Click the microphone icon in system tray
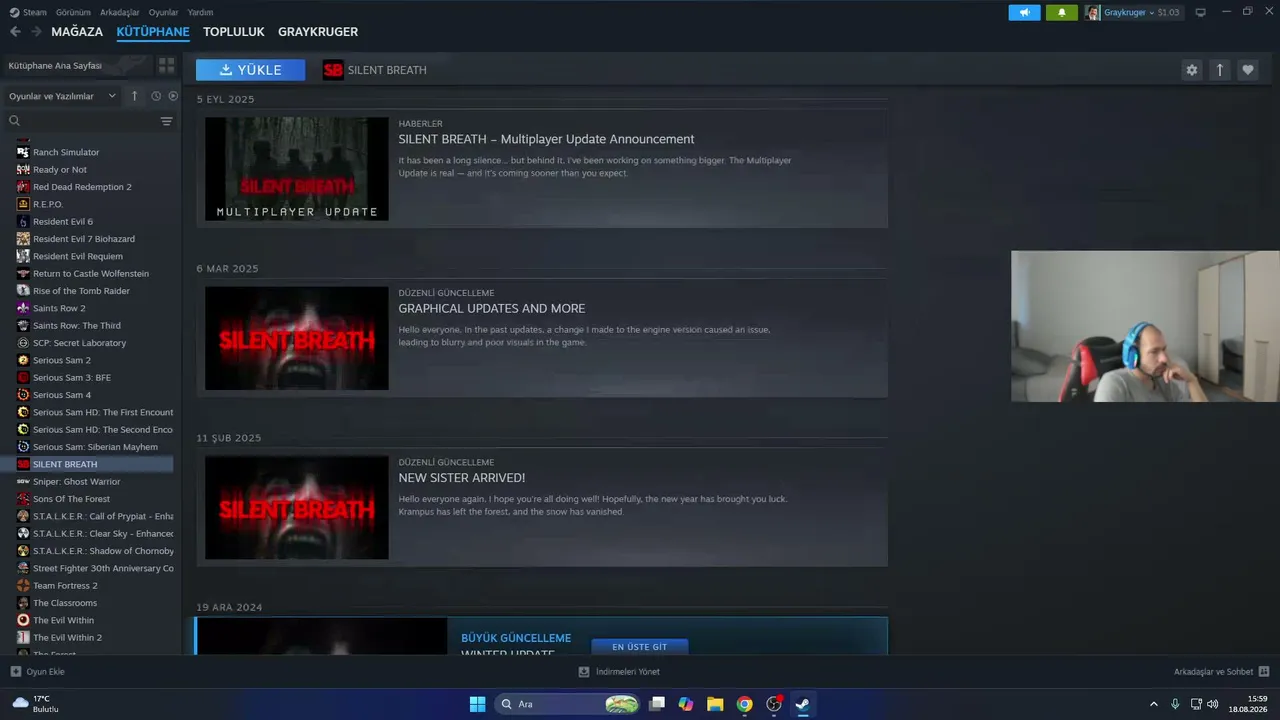 [x=1175, y=704]
